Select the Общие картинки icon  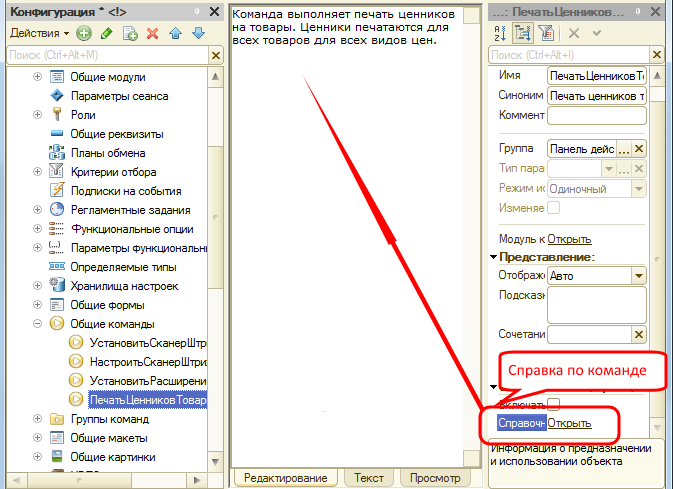click(57, 456)
